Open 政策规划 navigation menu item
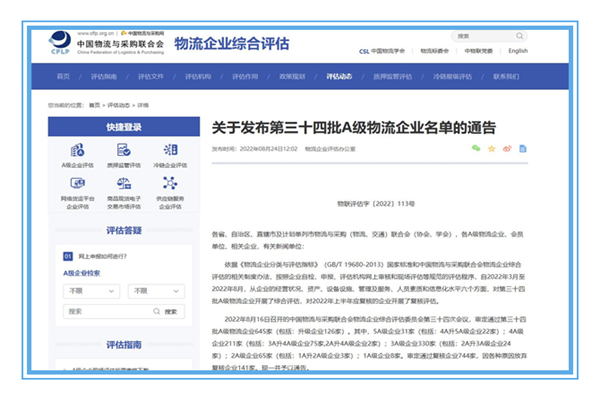 click(292, 76)
